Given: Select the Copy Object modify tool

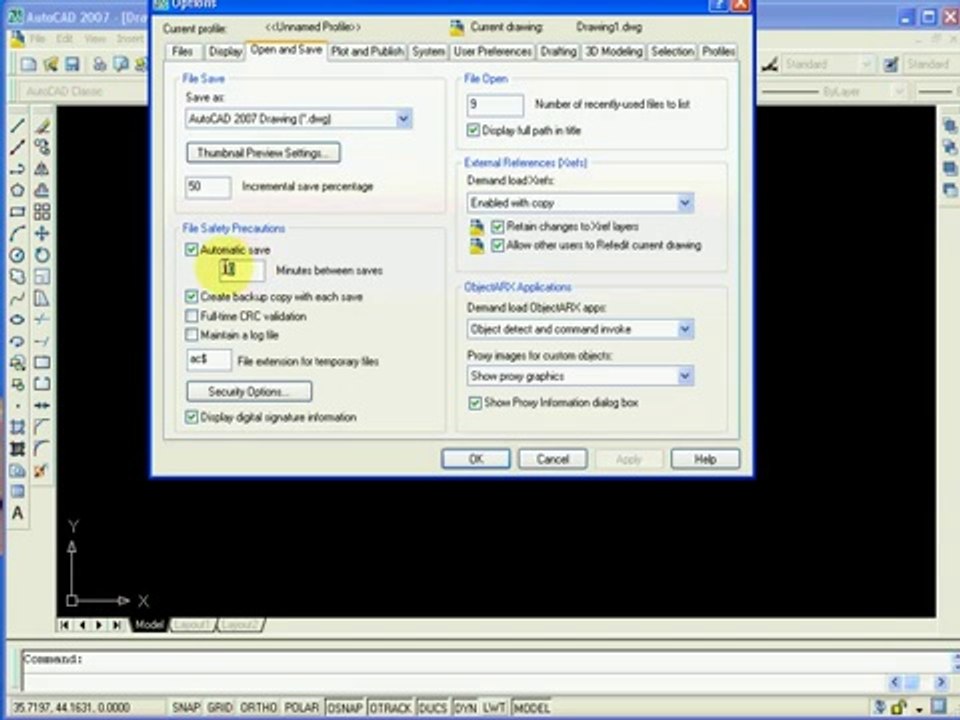Looking at the screenshot, I should pyautogui.click(x=42, y=147).
